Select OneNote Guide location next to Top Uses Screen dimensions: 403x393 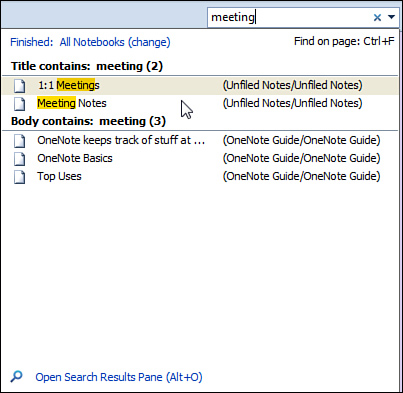click(x=301, y=176)
